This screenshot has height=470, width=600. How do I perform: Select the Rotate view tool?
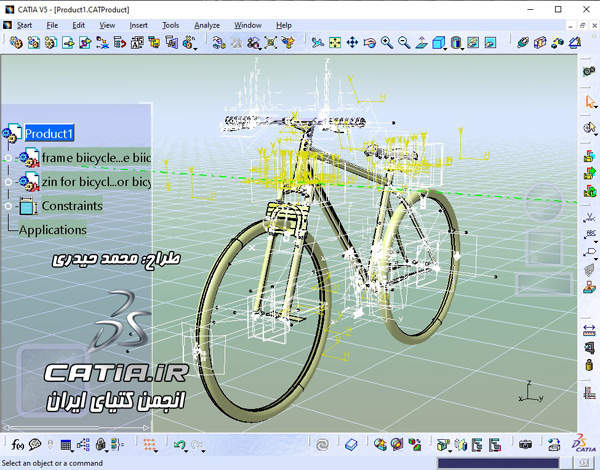pyautogui.click(x=370, y=42)
